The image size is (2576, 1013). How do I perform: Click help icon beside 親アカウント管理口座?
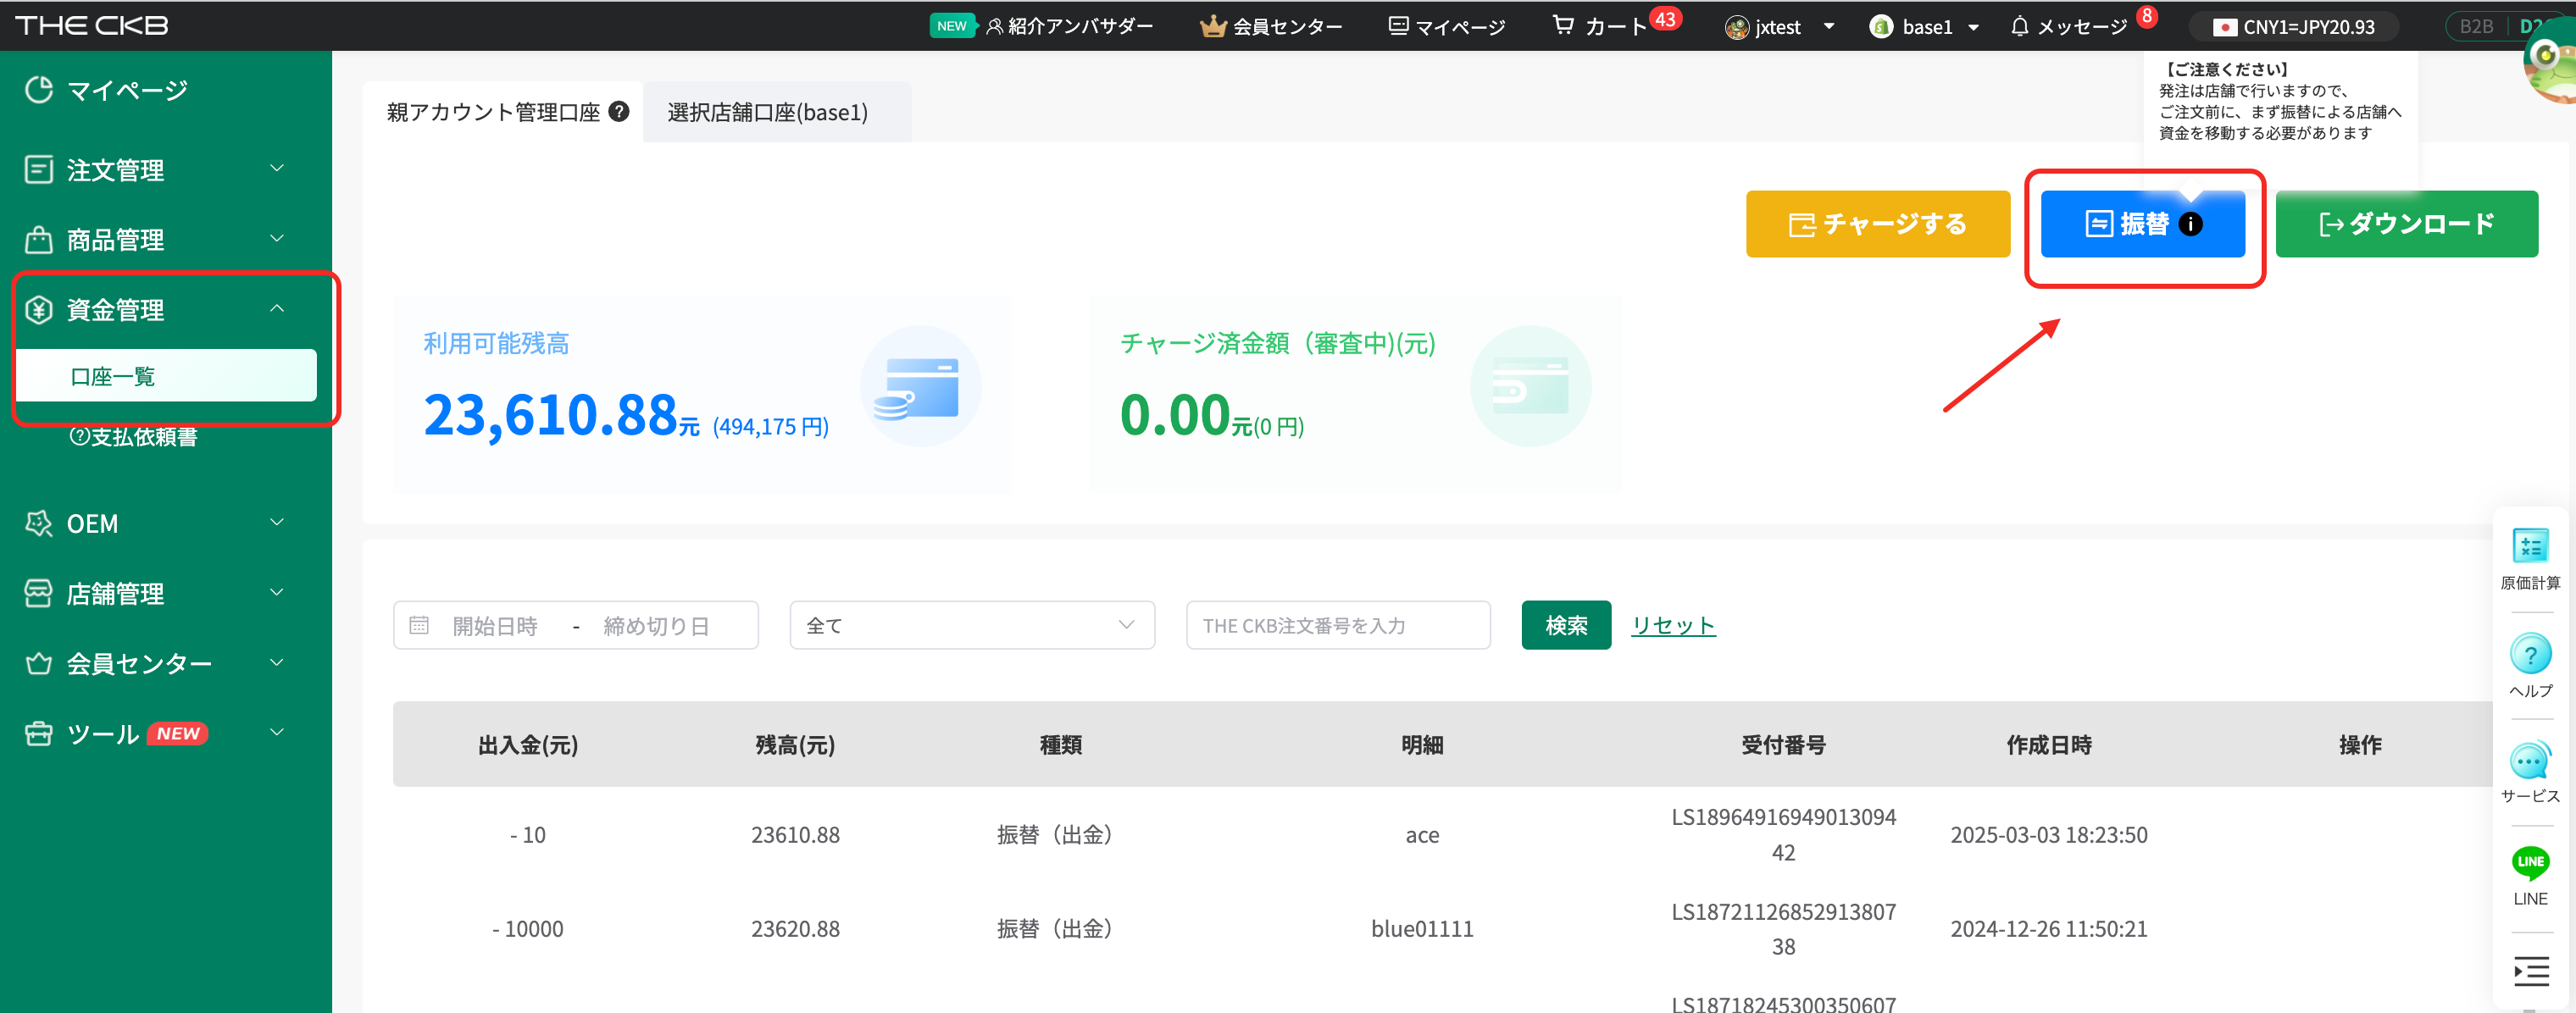pos(619,111)
